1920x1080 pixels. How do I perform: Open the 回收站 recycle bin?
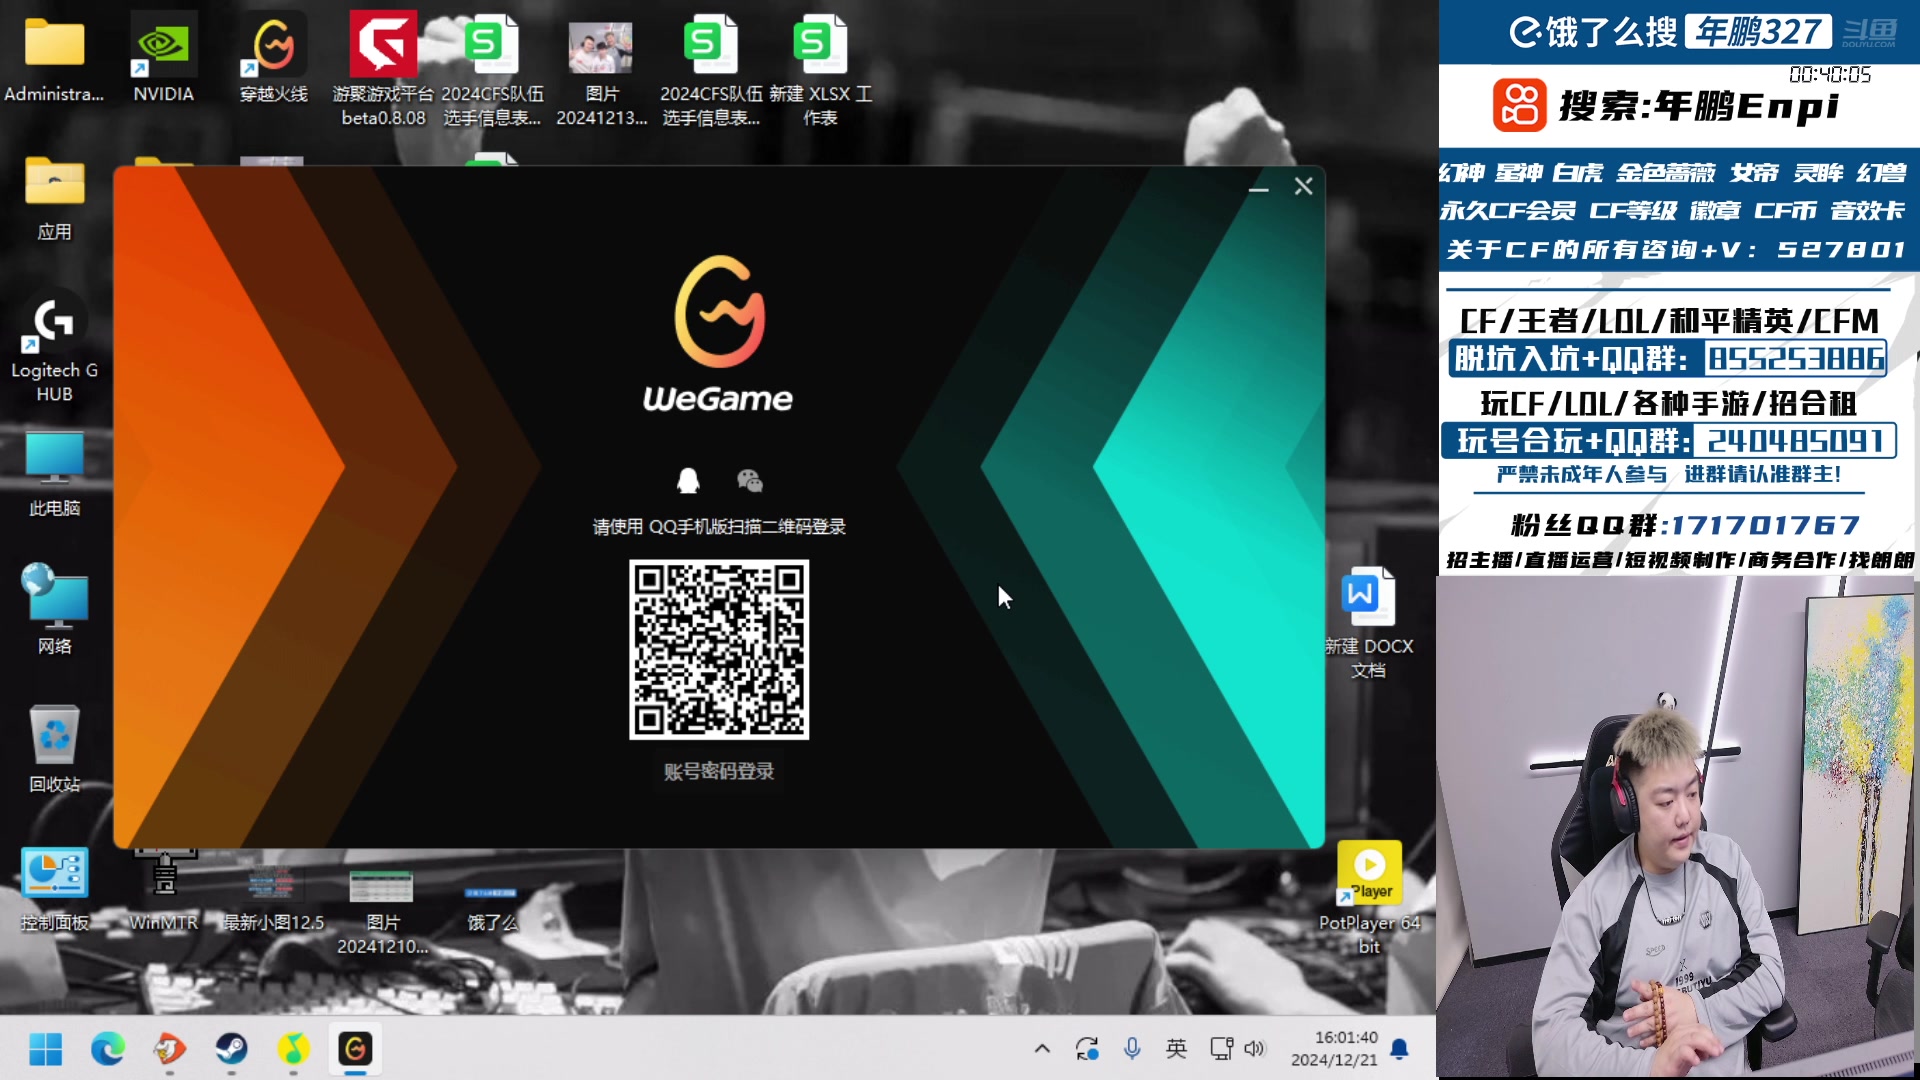pyautogui.click(x=54, y=748)
